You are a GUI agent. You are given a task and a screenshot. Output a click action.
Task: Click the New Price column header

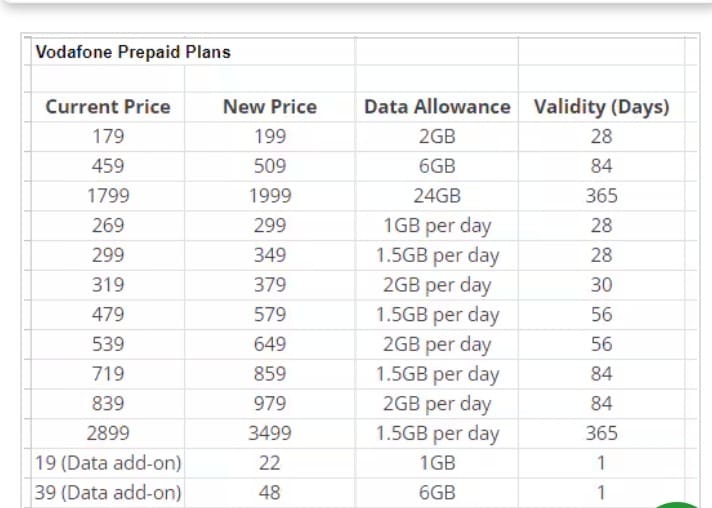click(x=269, y=107)
